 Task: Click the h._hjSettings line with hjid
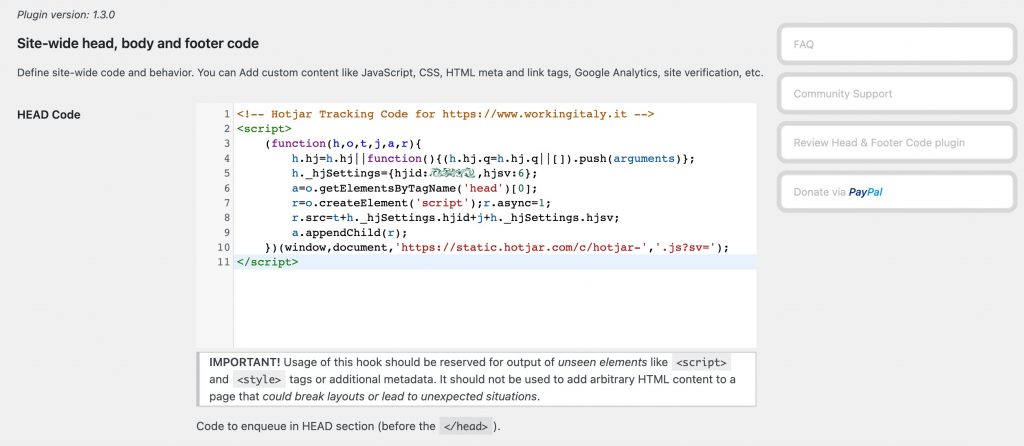[x=415, y=174]
